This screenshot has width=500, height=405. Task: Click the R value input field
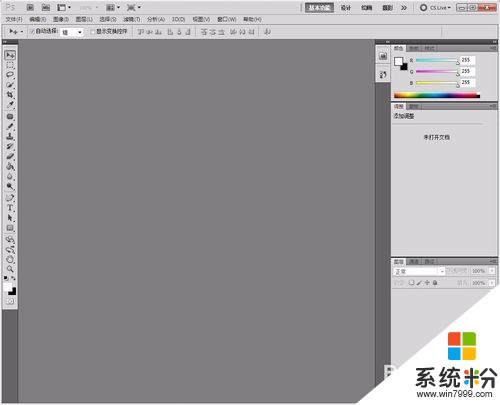click(x=467, y=60)
